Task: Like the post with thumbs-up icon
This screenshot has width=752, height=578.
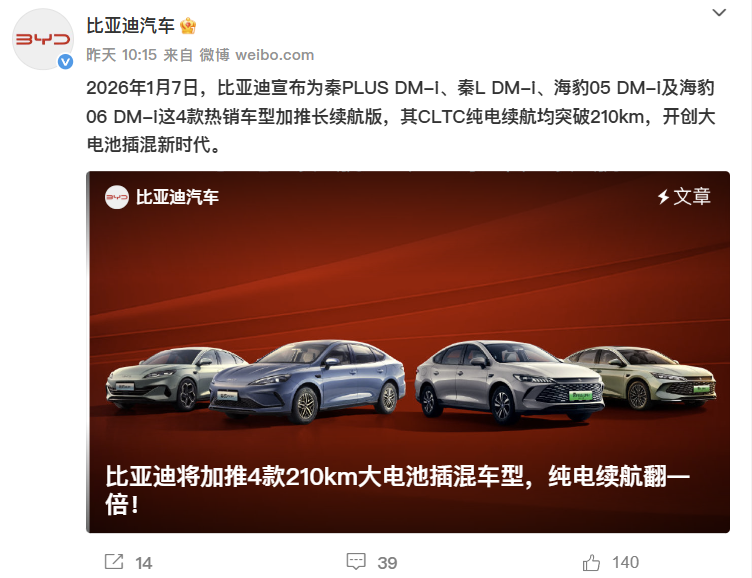Action: (x=591, y=562)
